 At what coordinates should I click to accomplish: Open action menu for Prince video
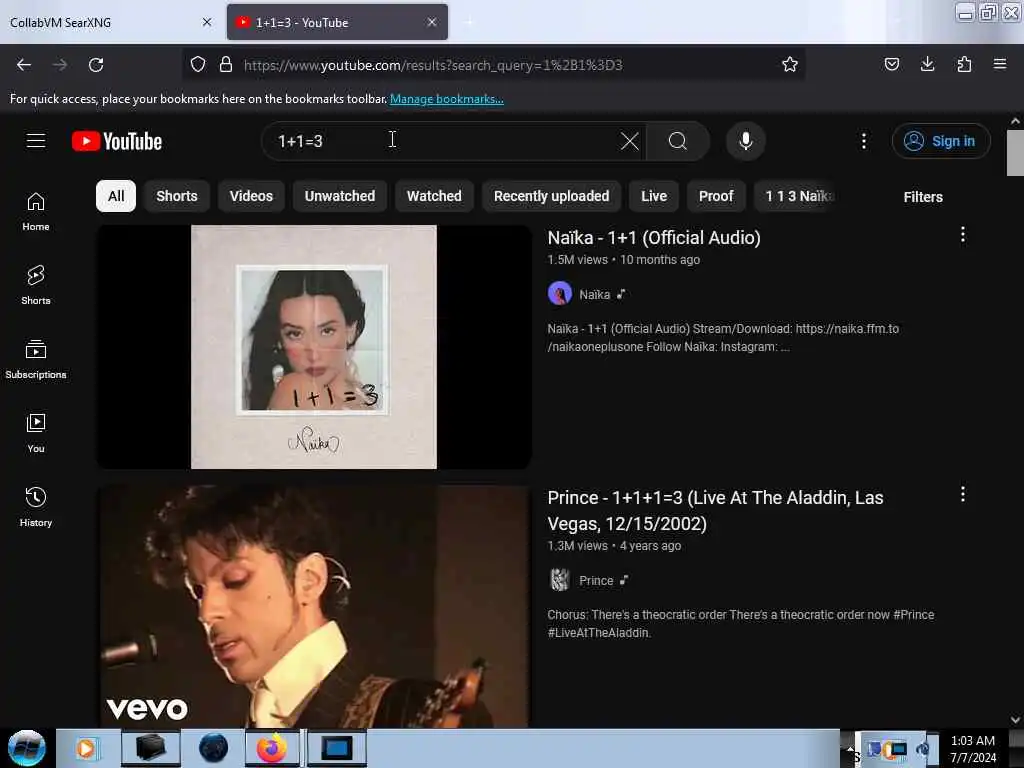pyautogui.click(x=963, y=494)
